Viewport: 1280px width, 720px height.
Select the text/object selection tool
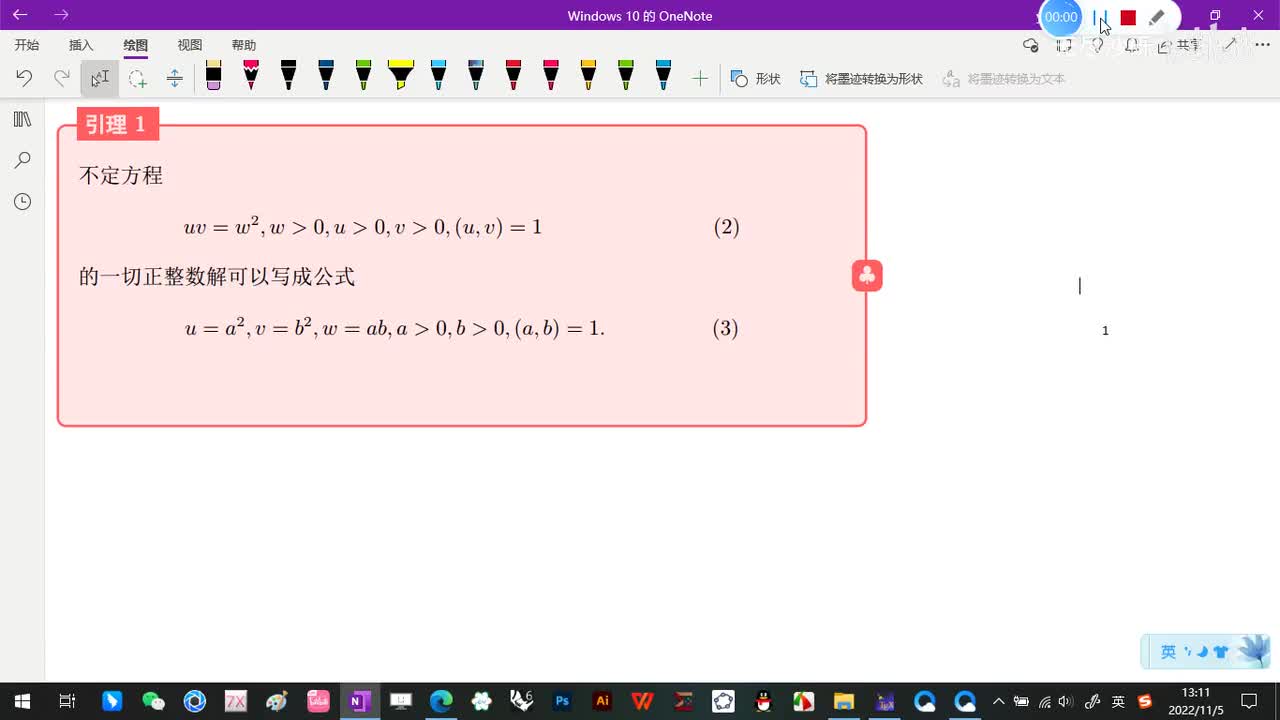pos(100,78)
